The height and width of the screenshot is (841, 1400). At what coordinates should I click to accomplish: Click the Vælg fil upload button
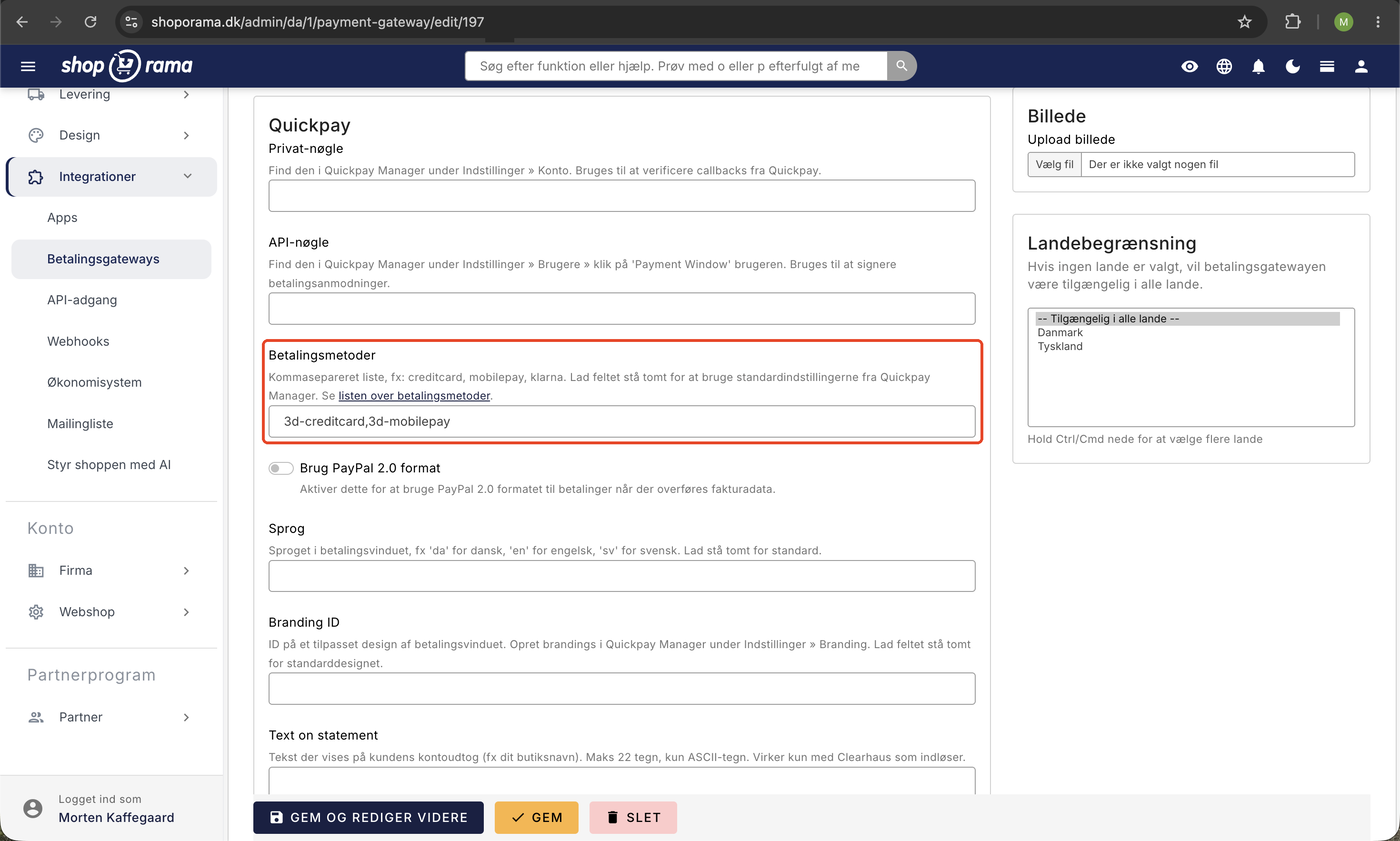pos(1055,164)
